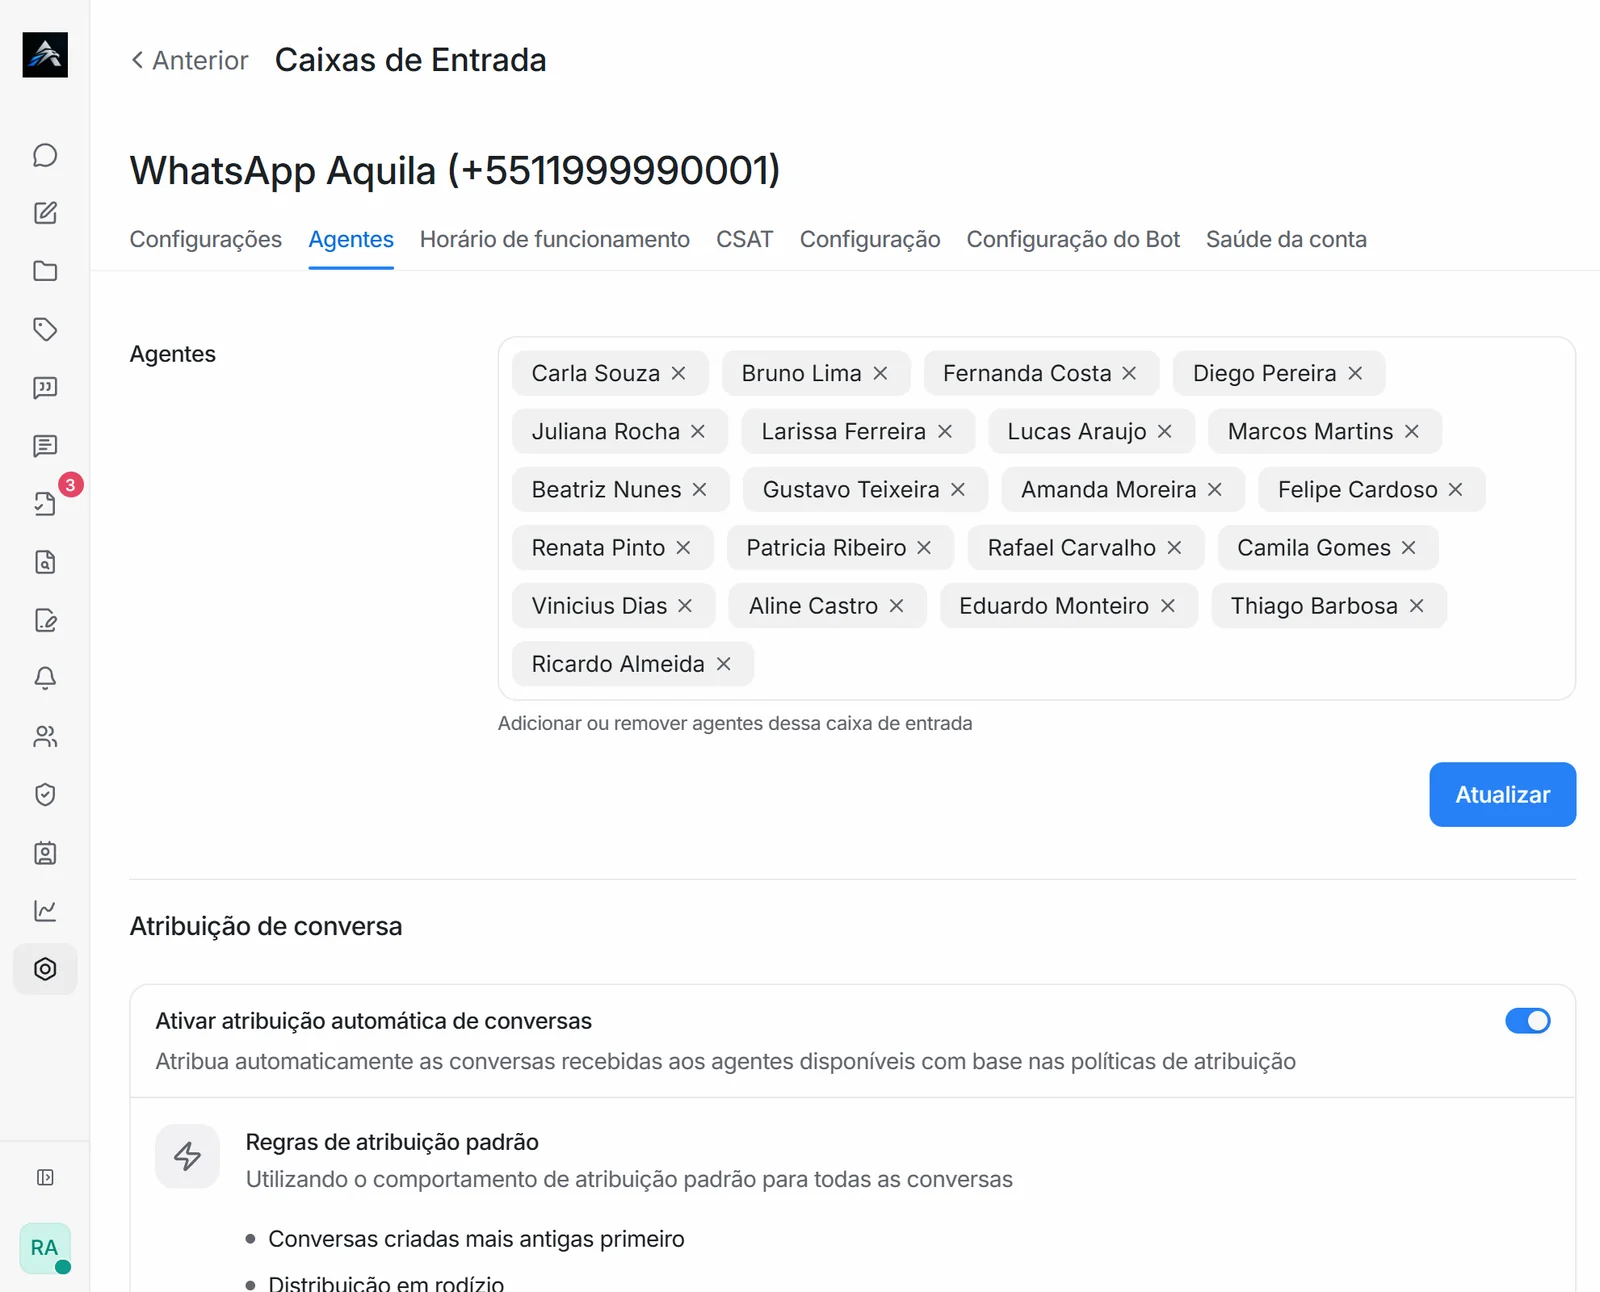Image resolution: width=1600 pixels, height=1292 pixels.
Task: Remove agent Larissa Ferreira
Action: [945, 431]
